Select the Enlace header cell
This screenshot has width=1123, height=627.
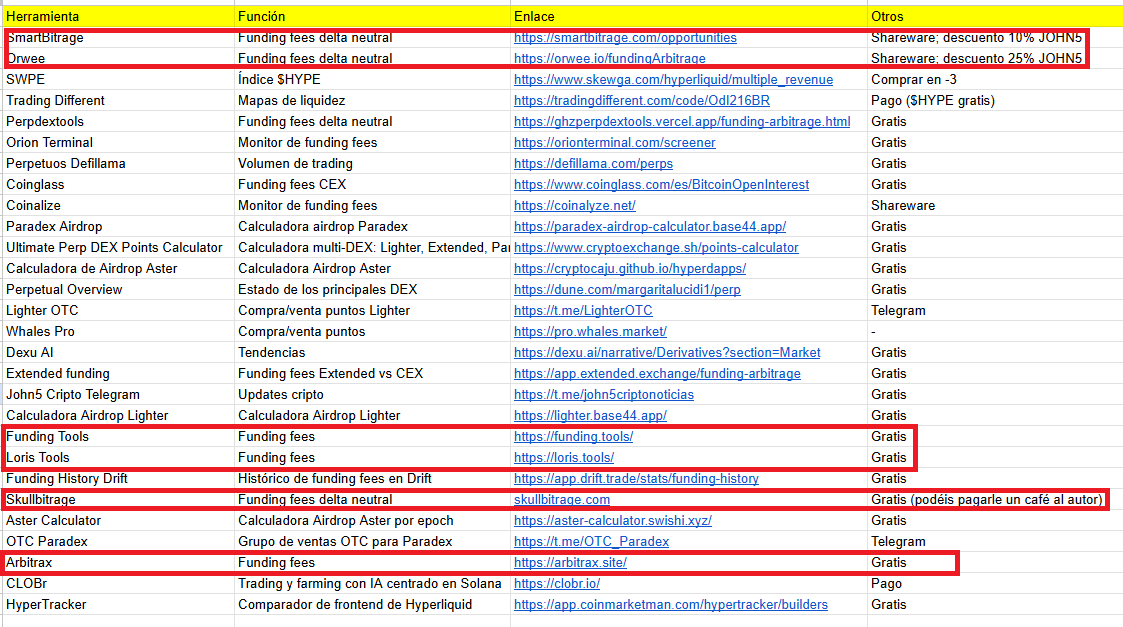coord(689,16)
